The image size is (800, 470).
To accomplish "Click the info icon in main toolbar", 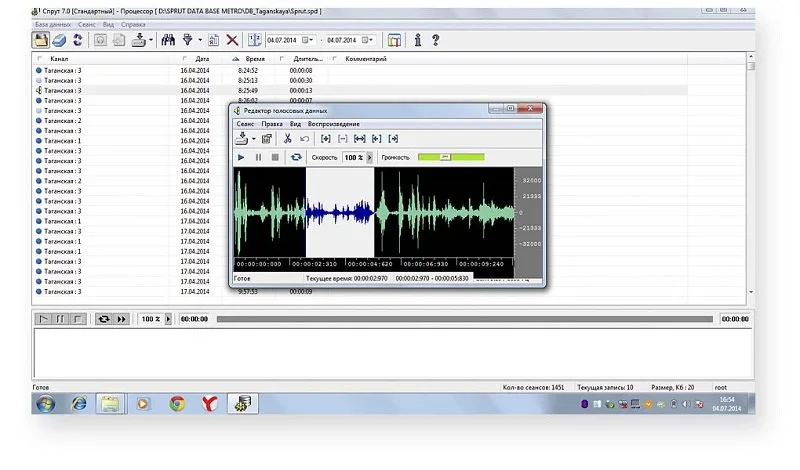I will tap(417, 40).
